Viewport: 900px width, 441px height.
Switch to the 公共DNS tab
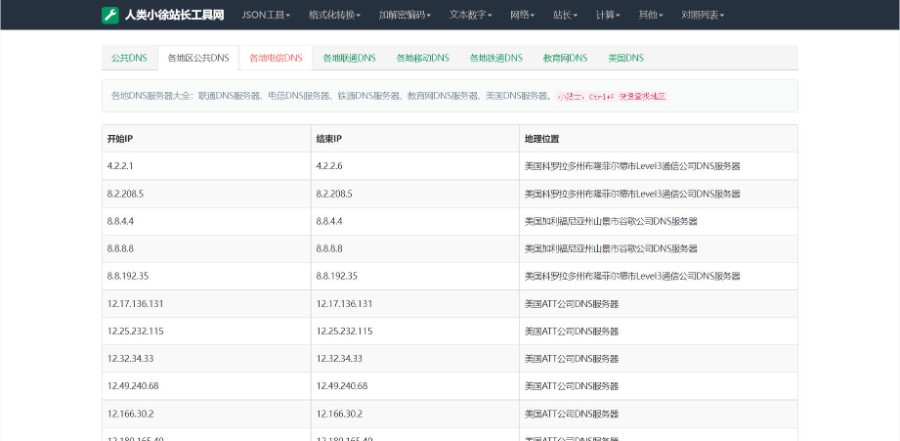[x=129, y=58]
